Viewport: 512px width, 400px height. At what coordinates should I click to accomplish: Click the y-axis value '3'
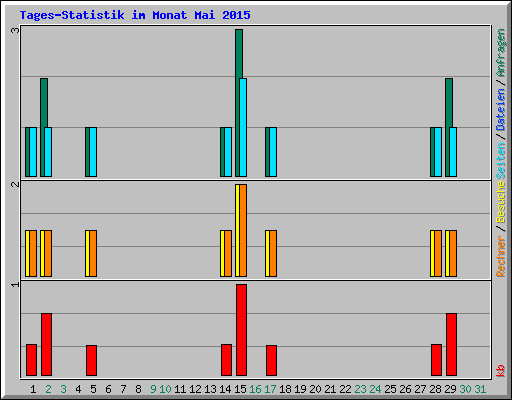click(x=15, y=30)
